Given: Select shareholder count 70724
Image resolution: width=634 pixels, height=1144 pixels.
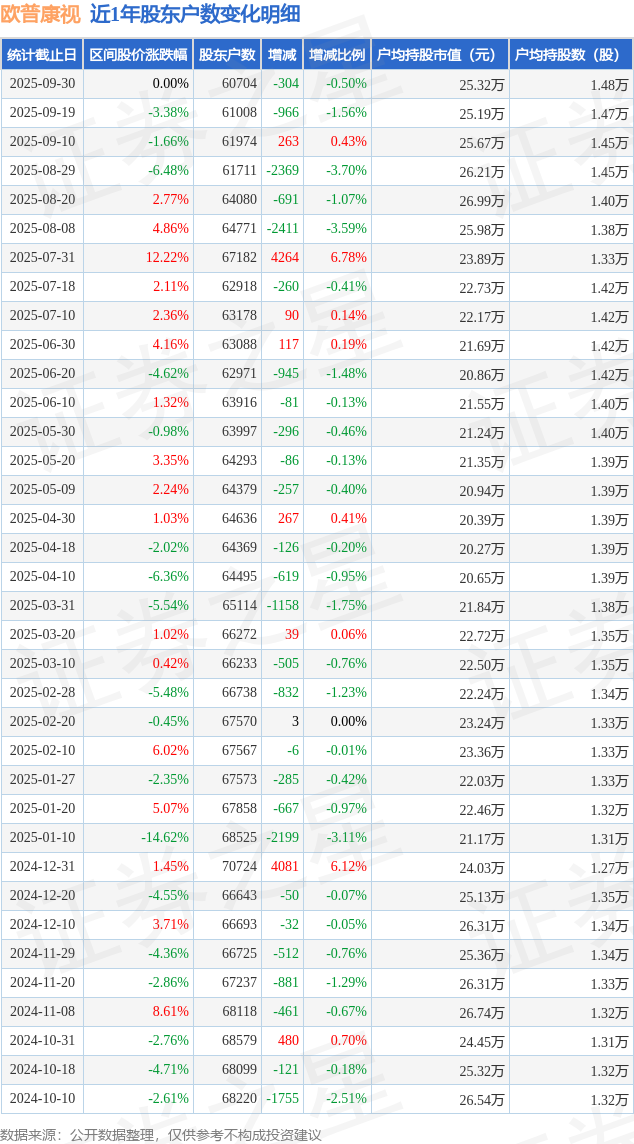Looking at the screenshot, I should [x=239, y=867].
